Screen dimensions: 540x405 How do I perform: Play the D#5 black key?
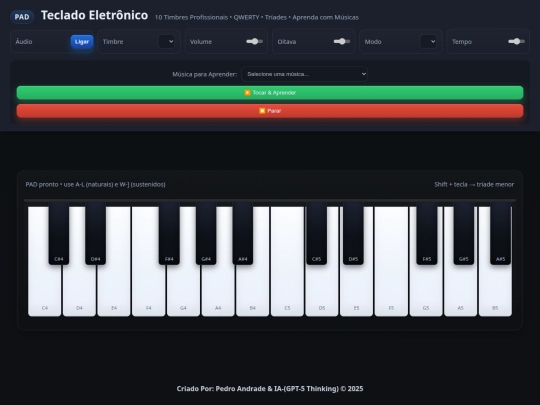353,233
